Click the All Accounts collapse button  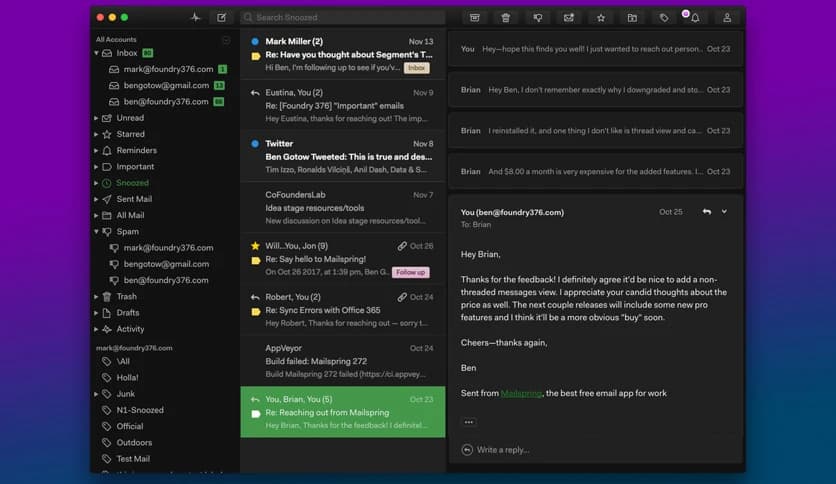(x=226, y=40)
